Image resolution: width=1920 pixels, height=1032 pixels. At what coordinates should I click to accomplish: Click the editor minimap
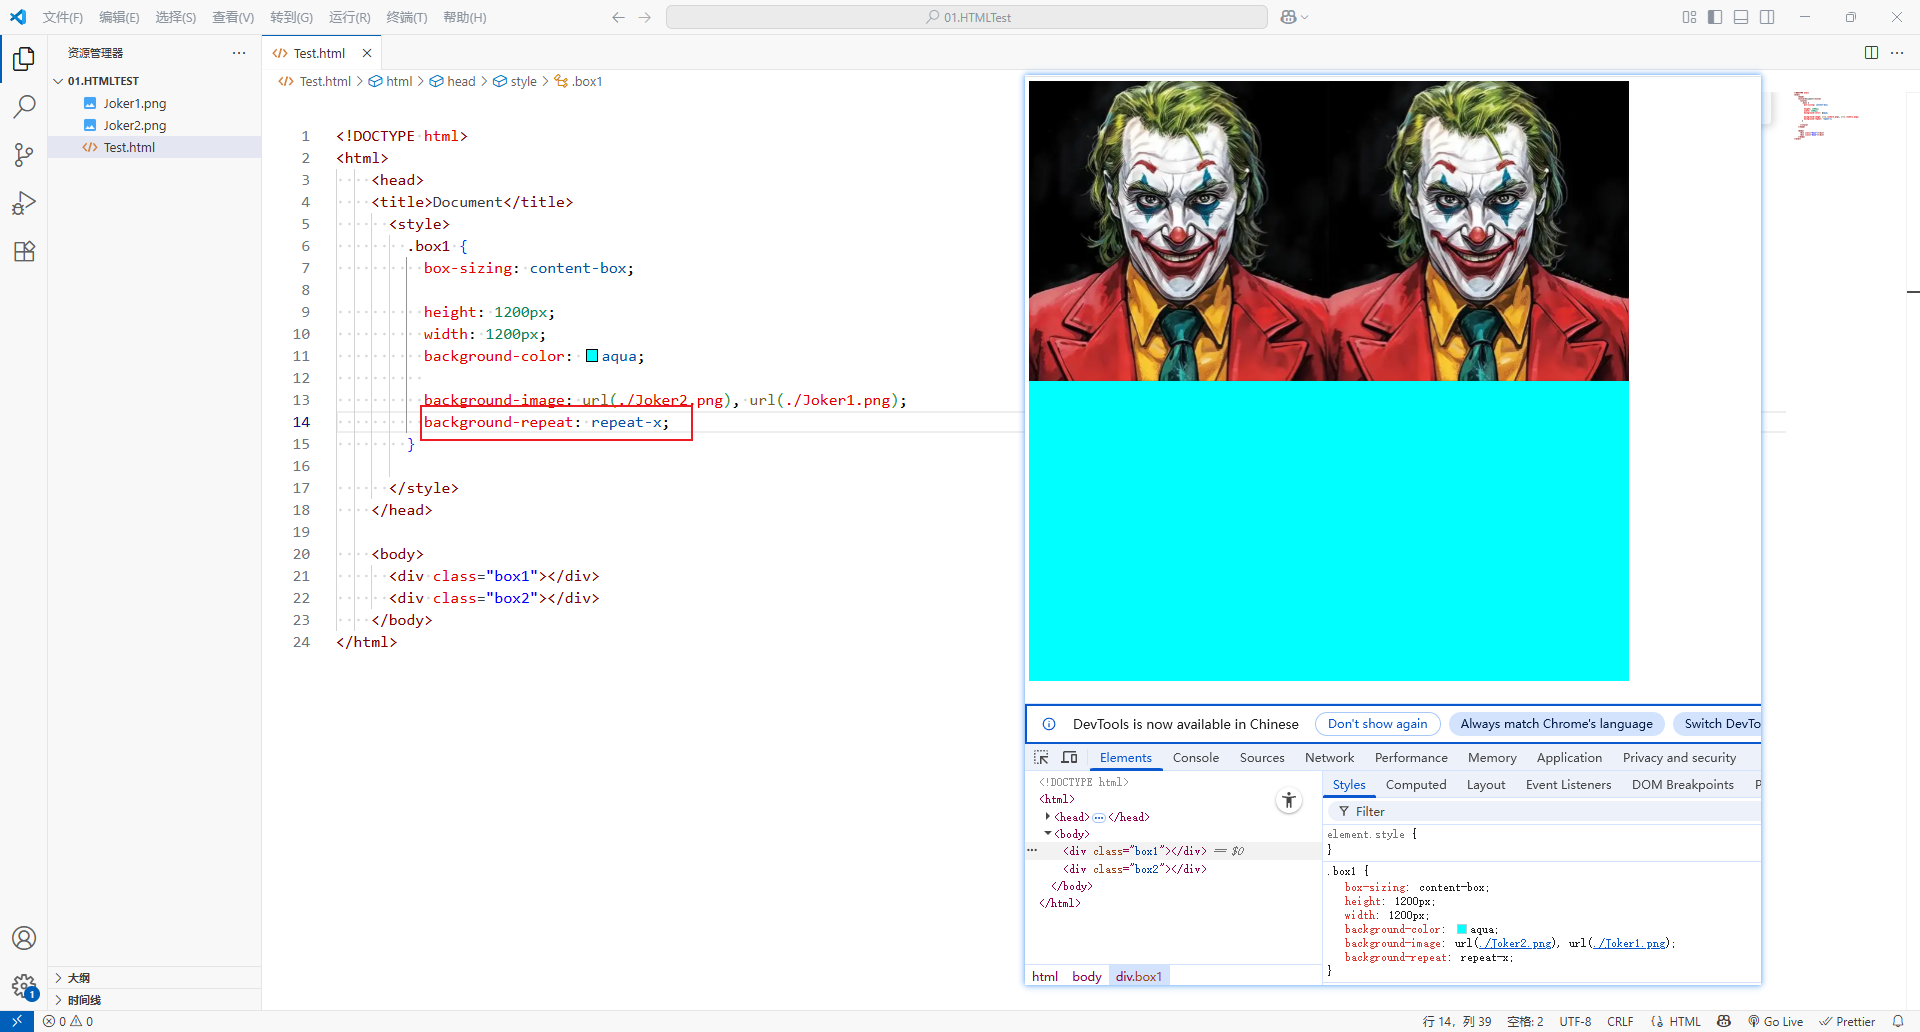1826,115
